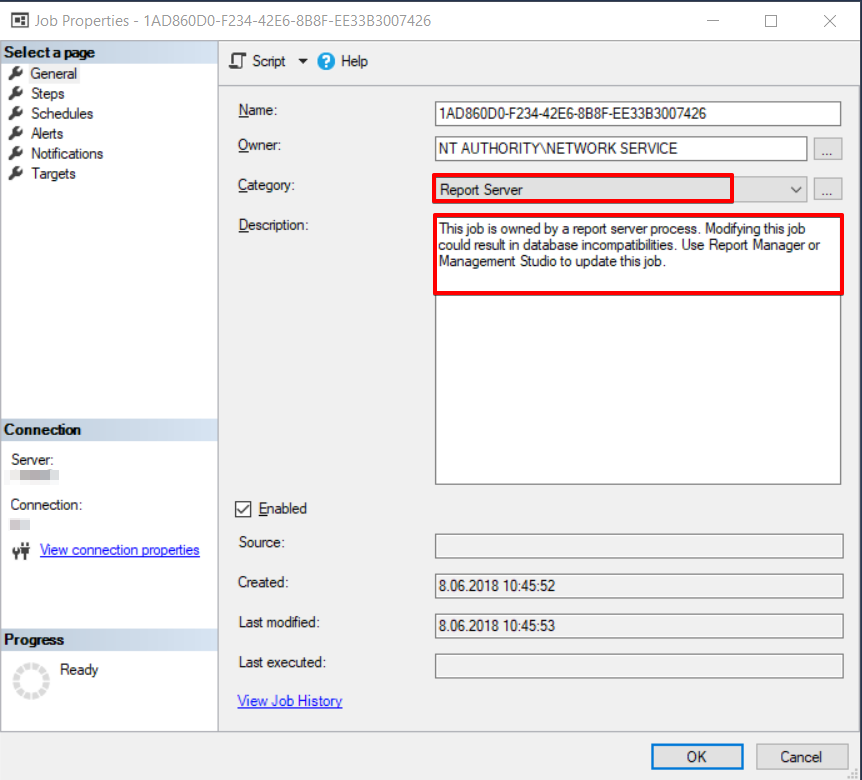The width and height of the screenshot is (862, 780).
Task: Click the Alerts page wrench icon
Action: [15, 133]
